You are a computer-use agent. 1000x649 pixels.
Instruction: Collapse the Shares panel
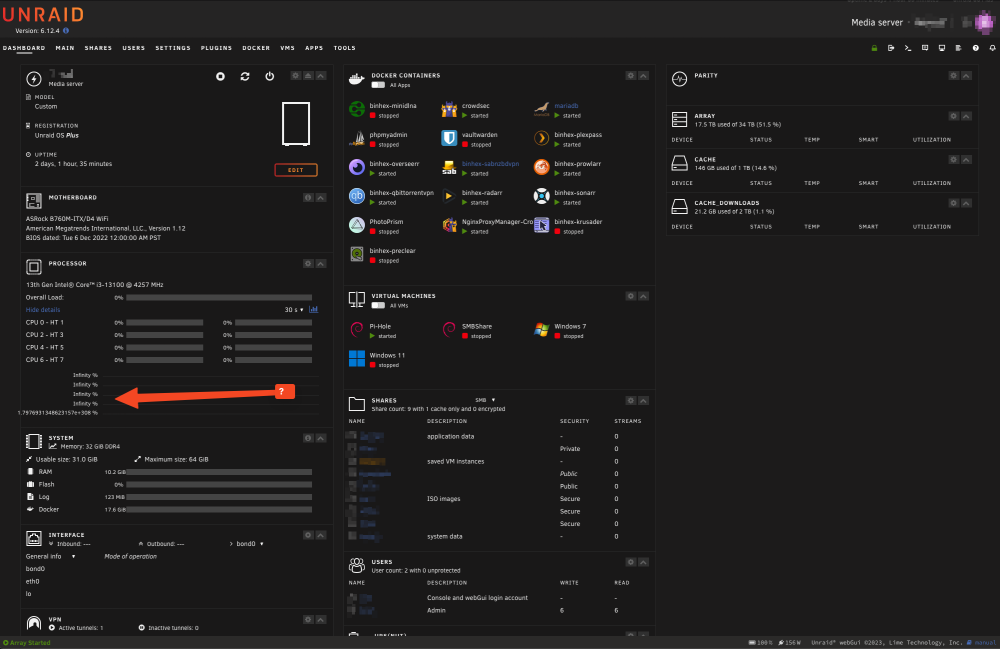pyautogui.click(x=643, y=400)
